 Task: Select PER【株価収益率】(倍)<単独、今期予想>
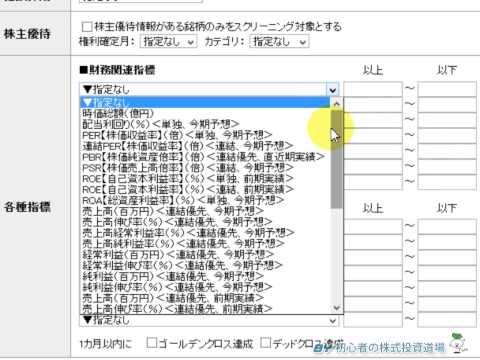(205, 135)
